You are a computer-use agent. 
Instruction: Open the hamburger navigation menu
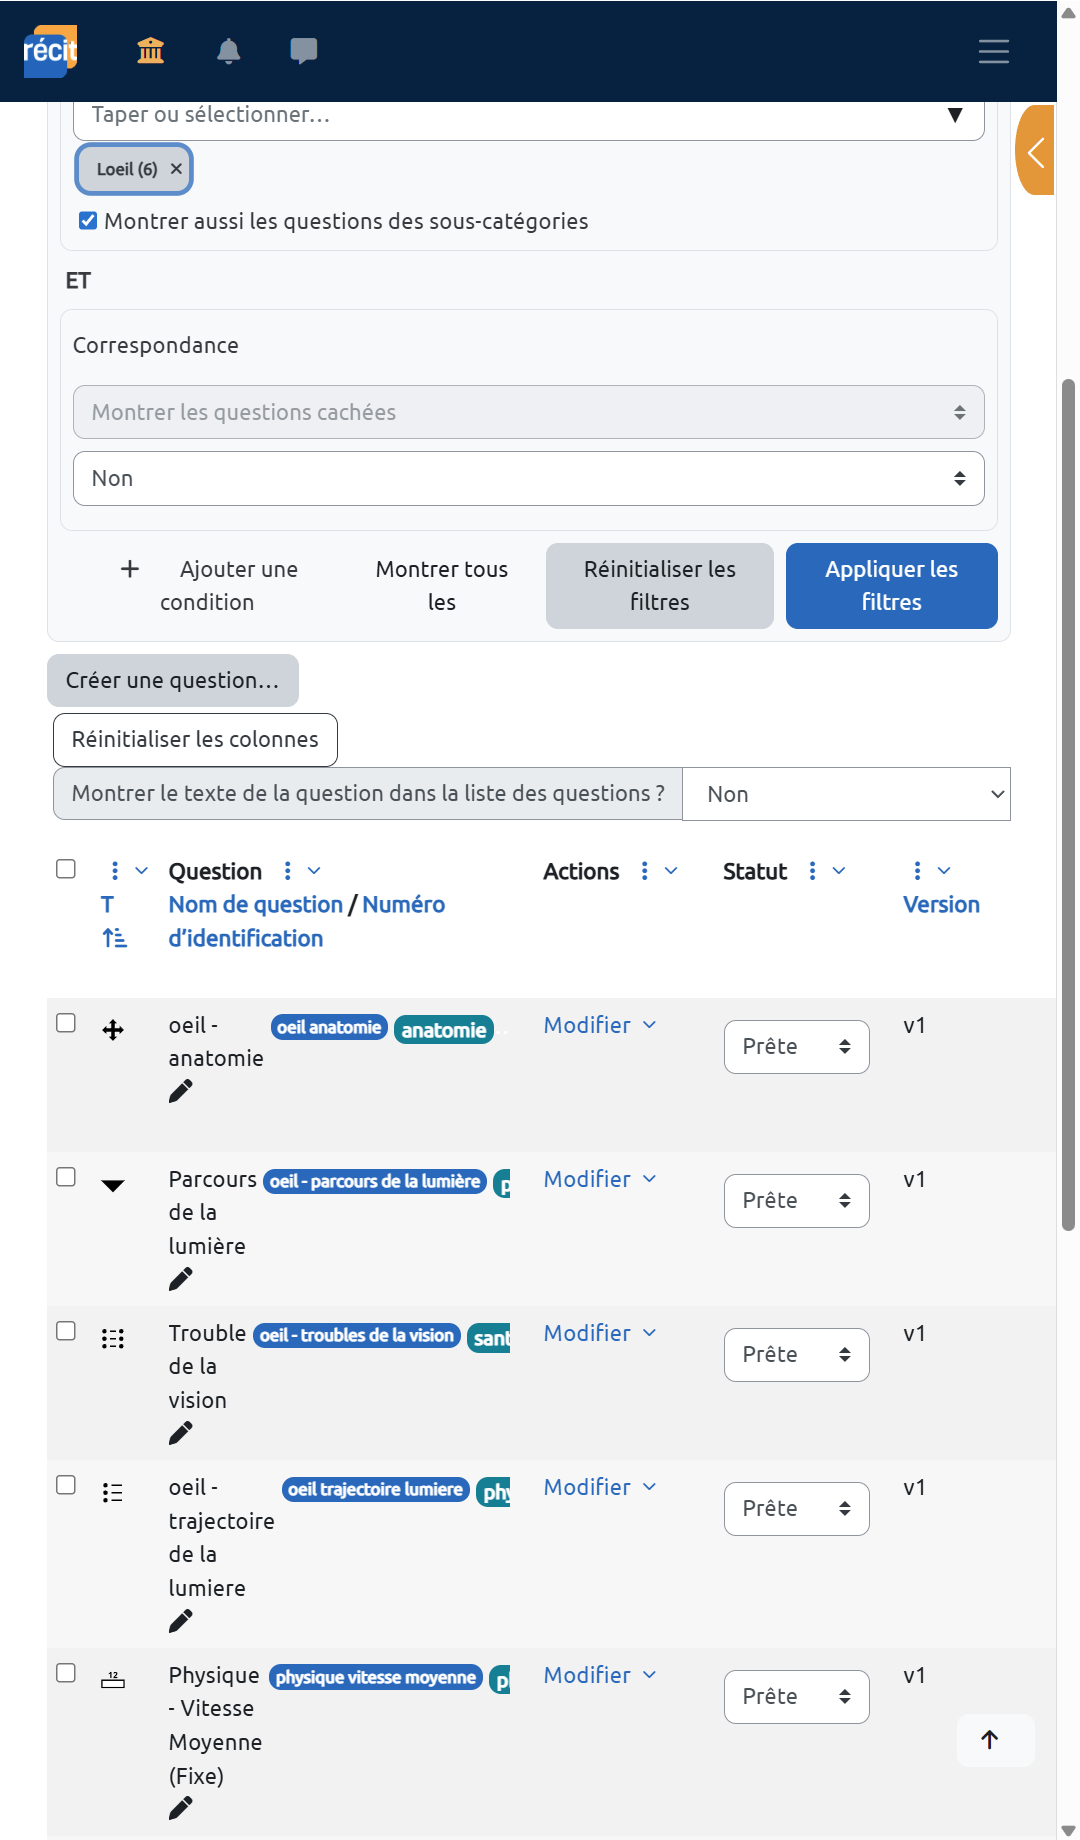point(993,51)
